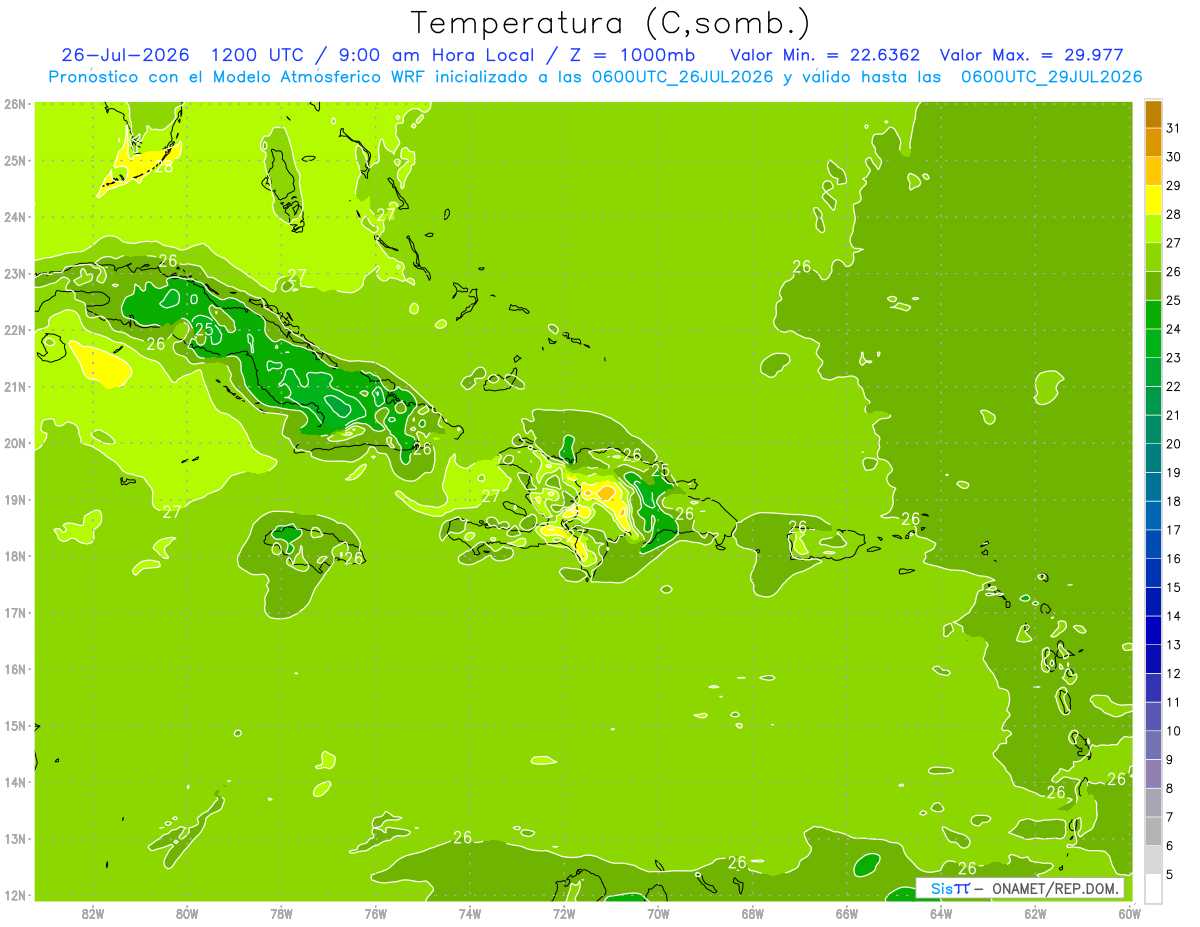Click the "60W" longitude axis label
The height and width of the screenshot is (927, 1200).
(x=1129, y=913)
